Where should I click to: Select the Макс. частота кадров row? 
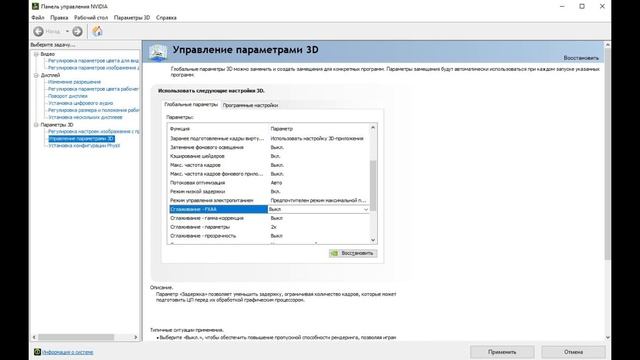click(269, 165)
